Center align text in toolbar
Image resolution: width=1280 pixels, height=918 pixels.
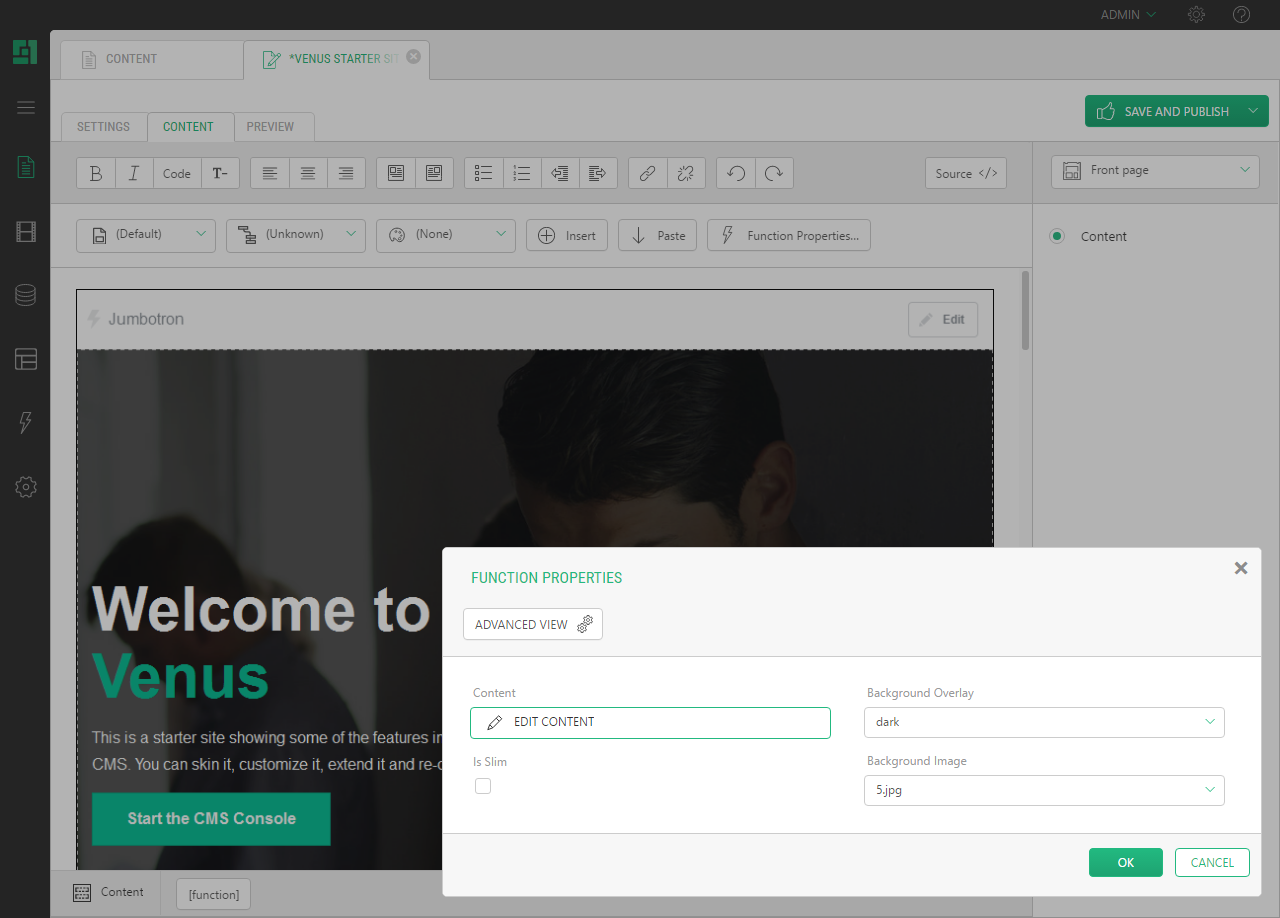coord(308,173)
